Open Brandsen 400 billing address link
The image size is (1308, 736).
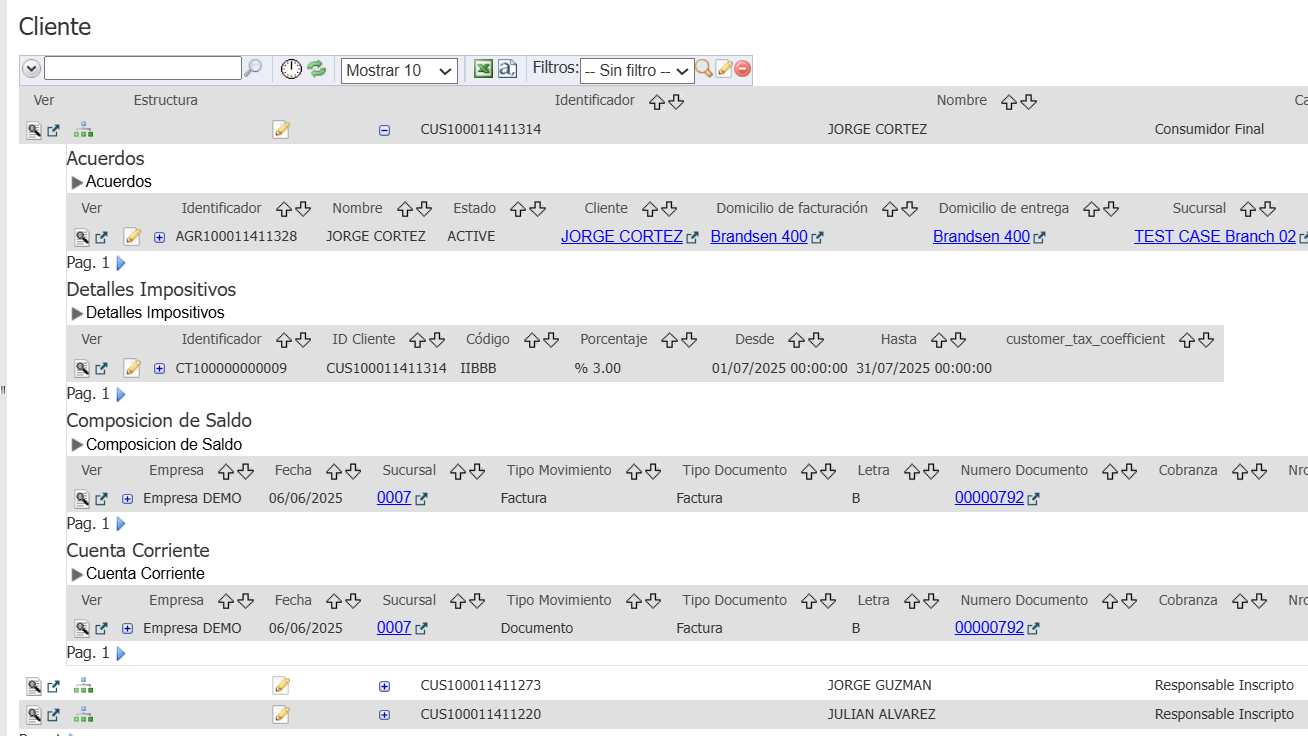759,236
